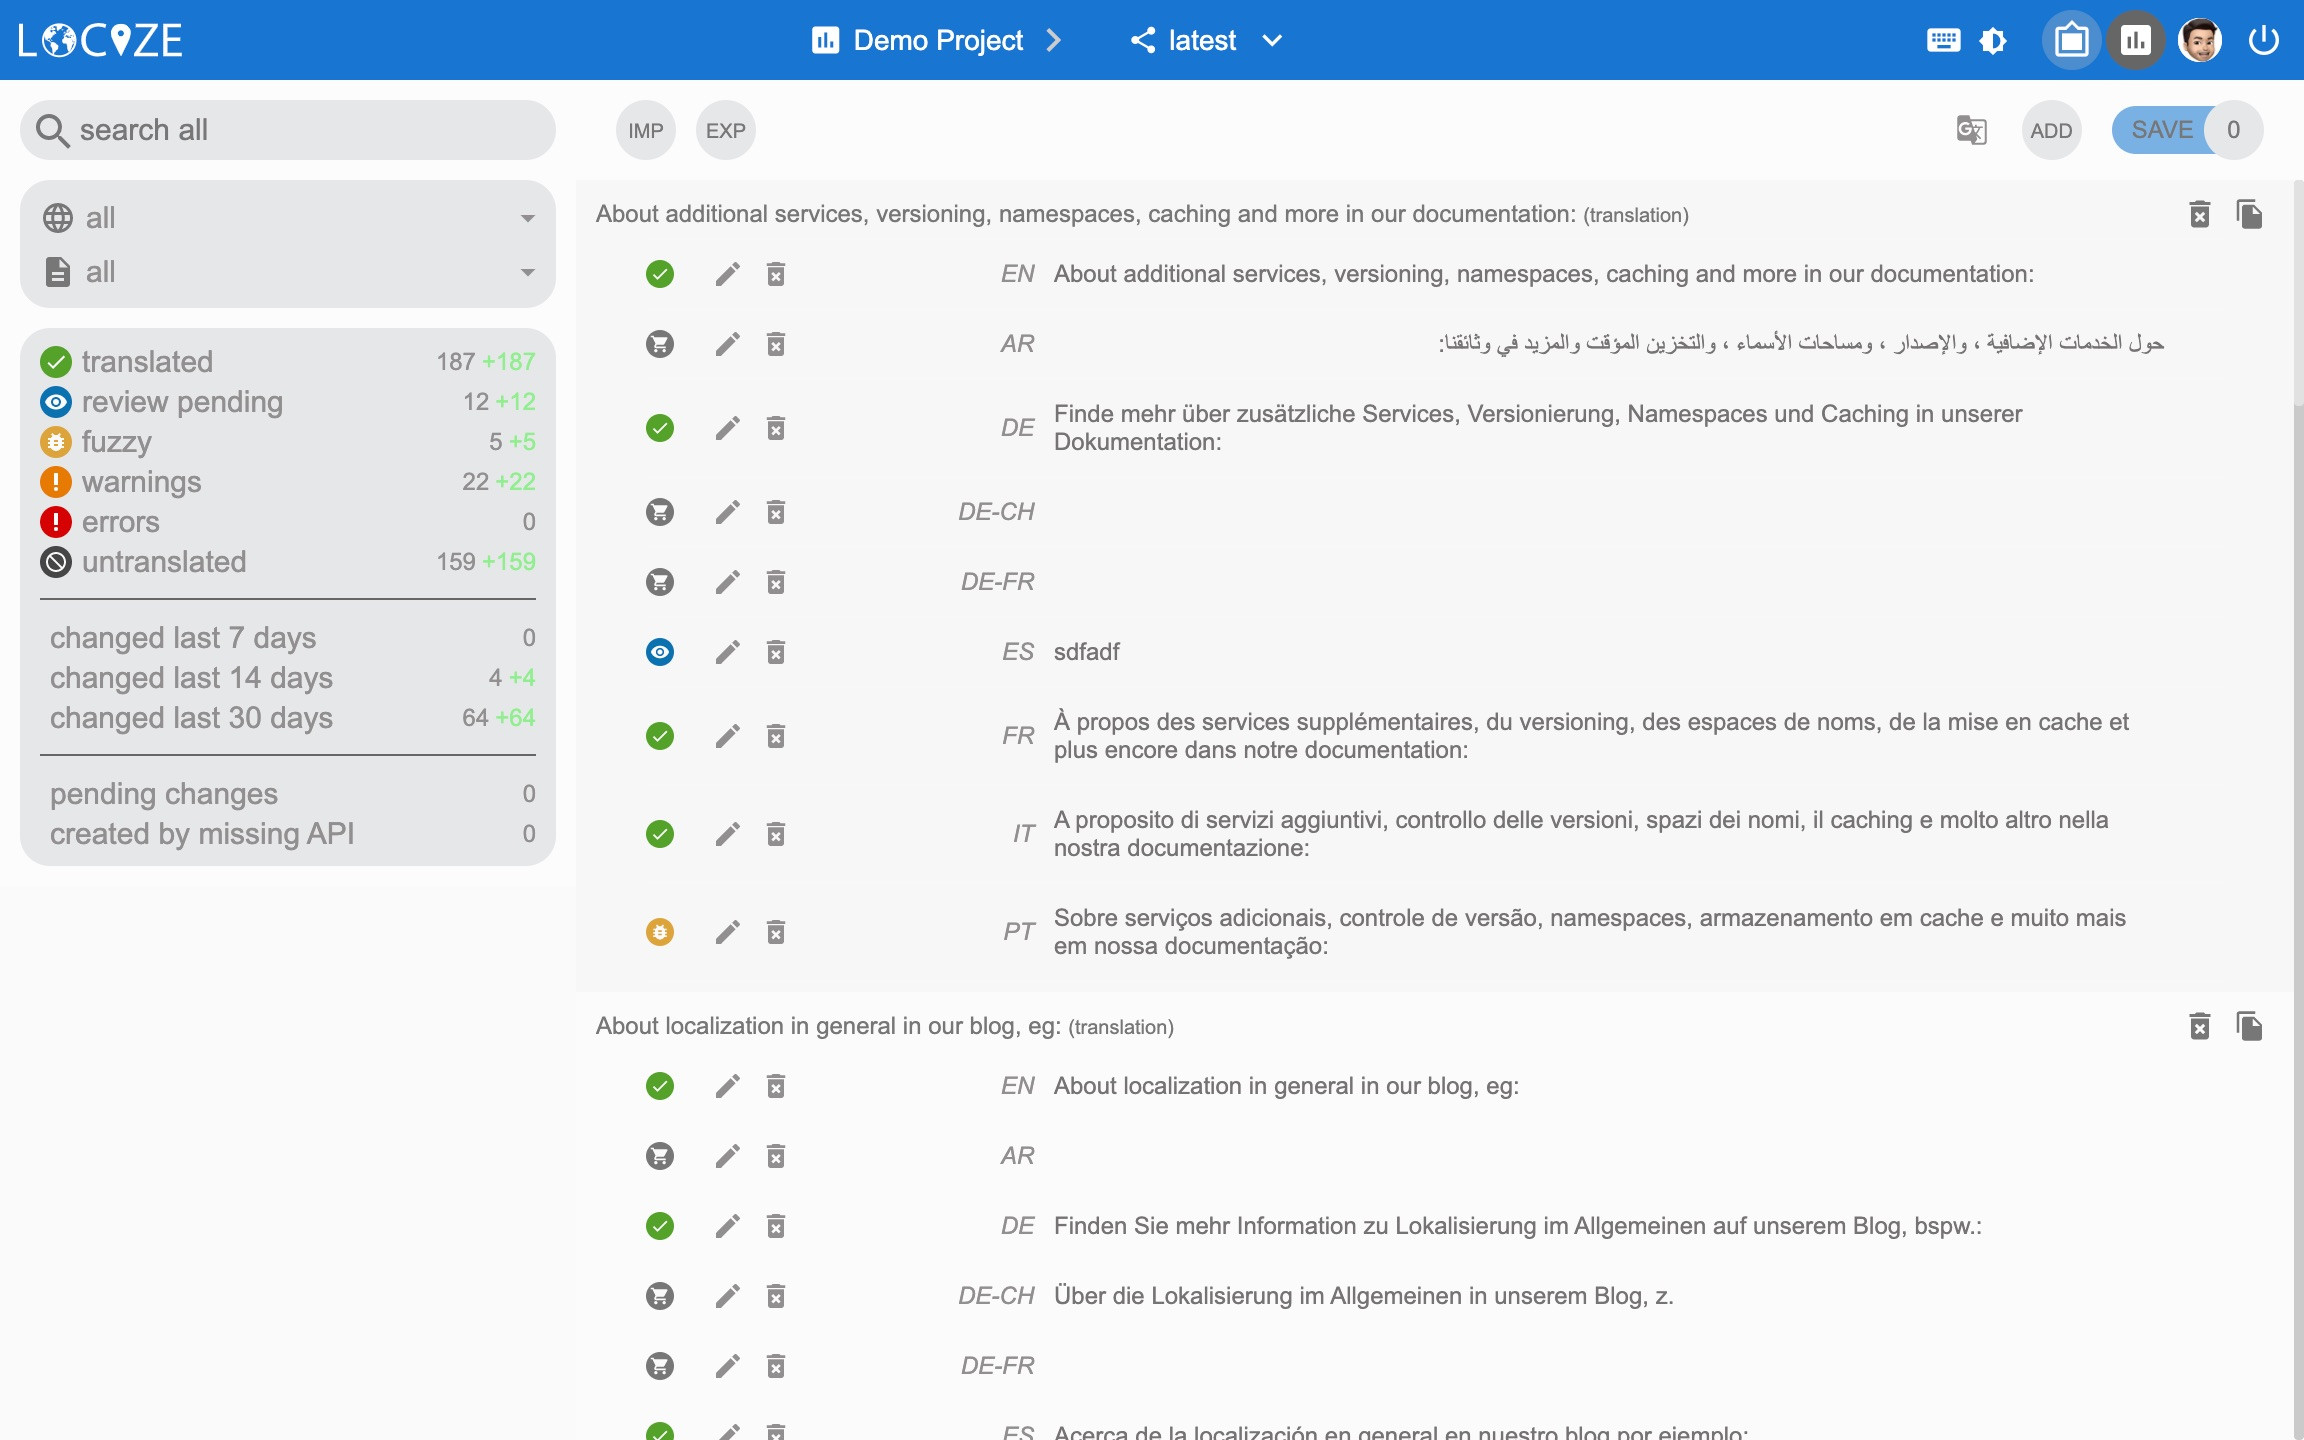Click the power logout icon
Viewport: 2304px width, 1440px height.
click(2263, 40)
